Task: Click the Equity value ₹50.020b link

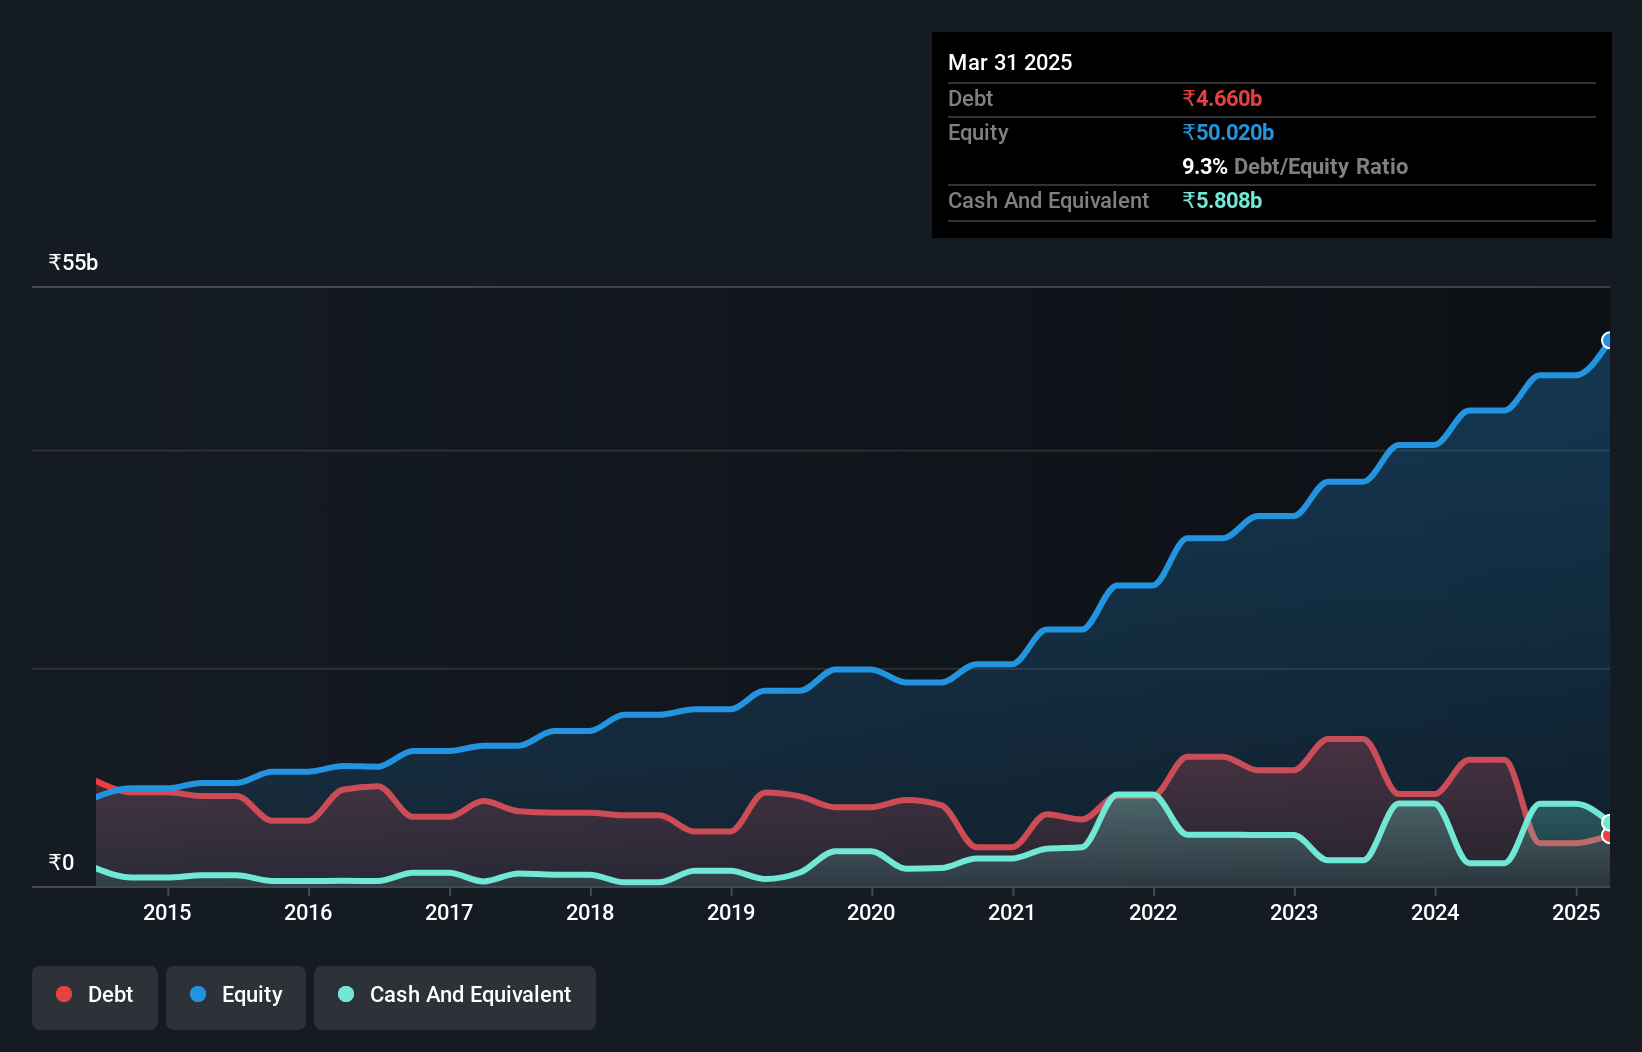Action: coord(1228,132)
